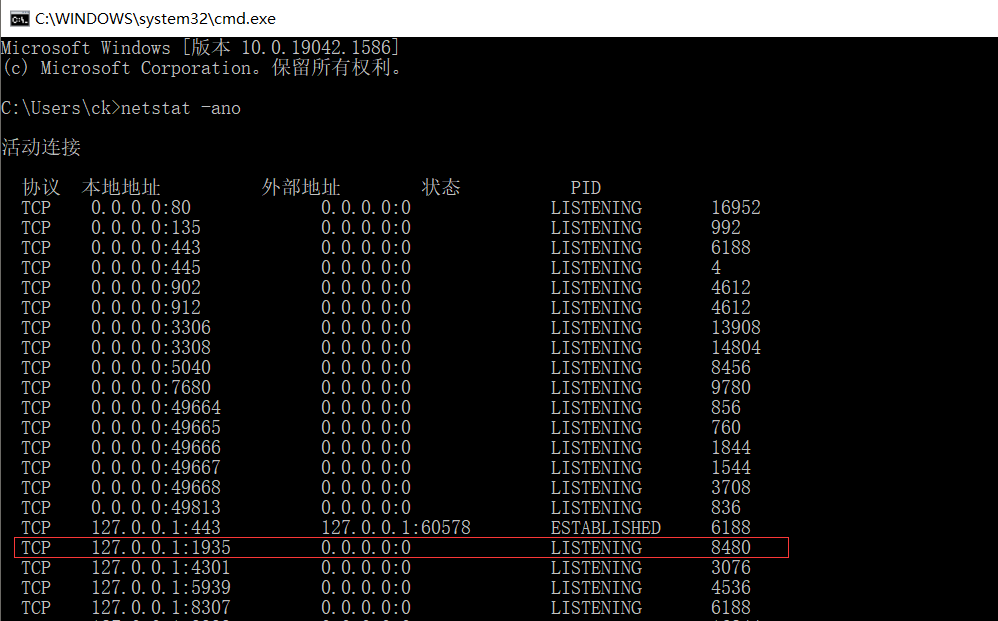The width and height of the screenshot is (998, 621).
Task: Click local address 127.0.0.1:5939
Action: point(161,587)
